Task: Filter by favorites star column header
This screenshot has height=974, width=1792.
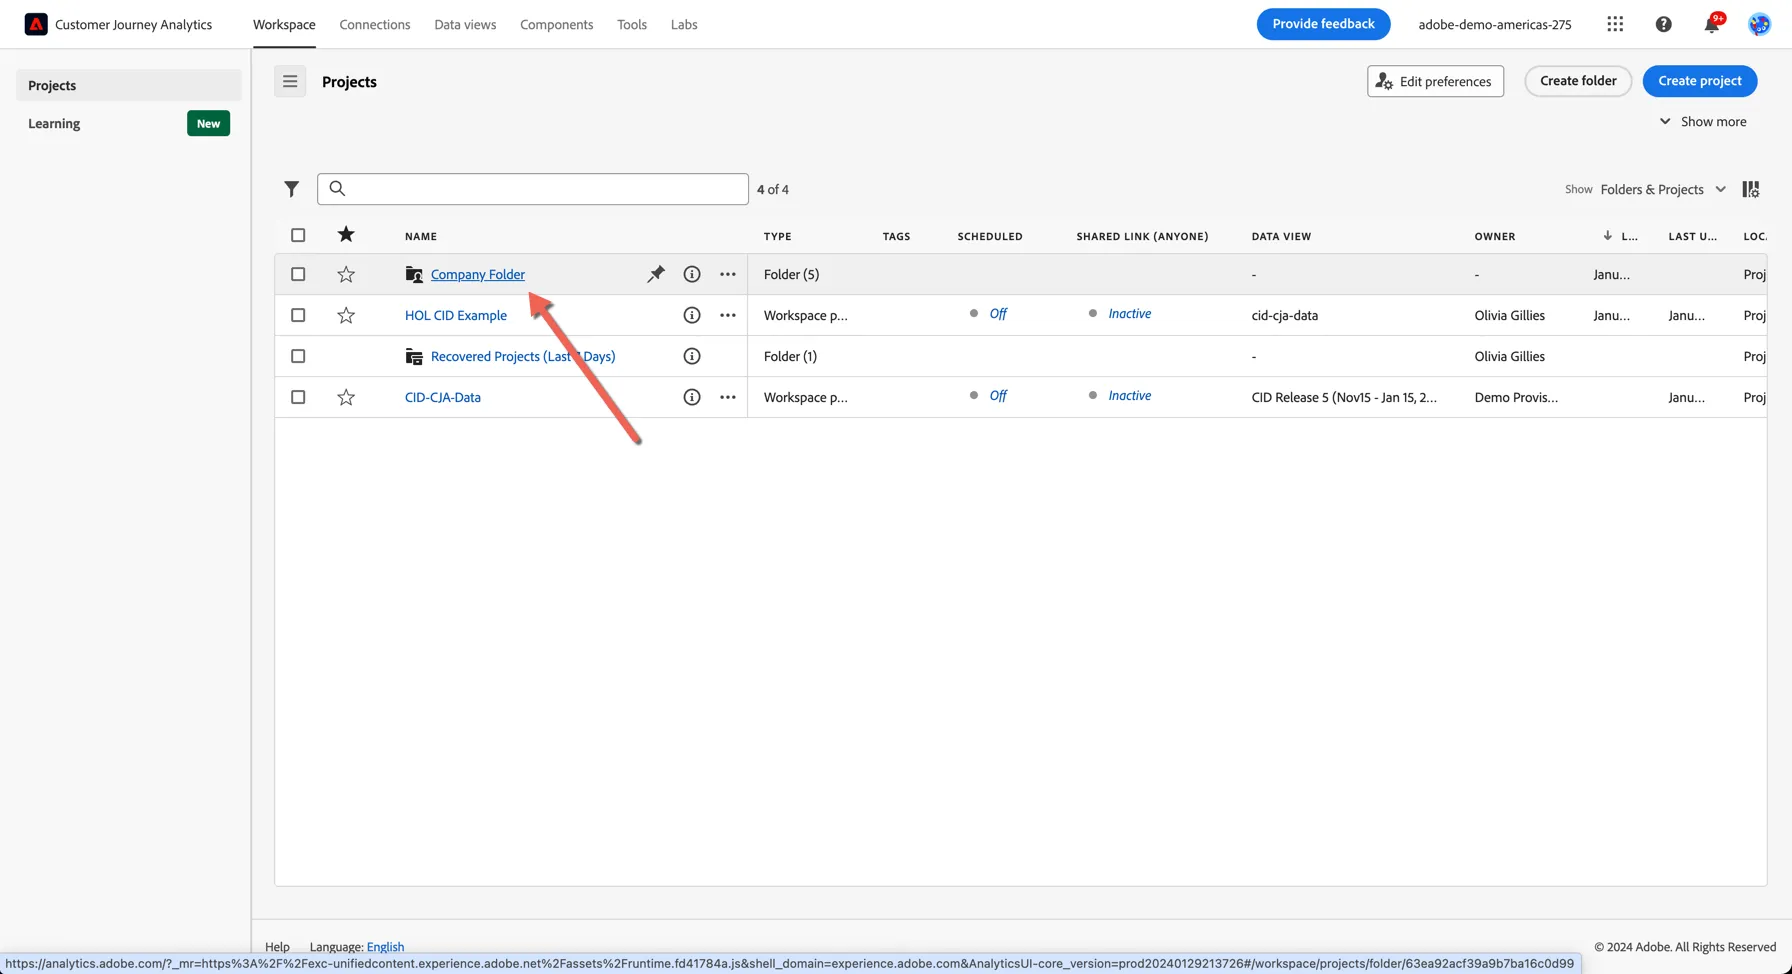Action: click(346, 234)
